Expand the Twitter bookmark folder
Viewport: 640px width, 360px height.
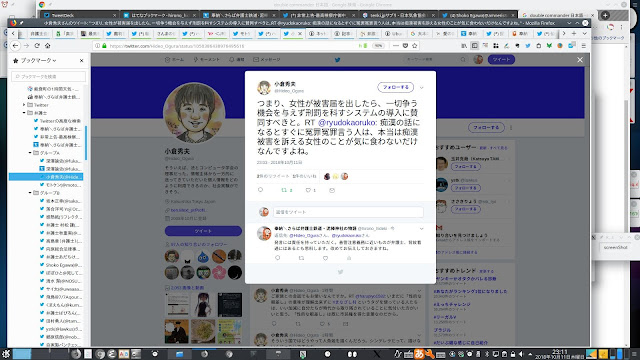24,105
